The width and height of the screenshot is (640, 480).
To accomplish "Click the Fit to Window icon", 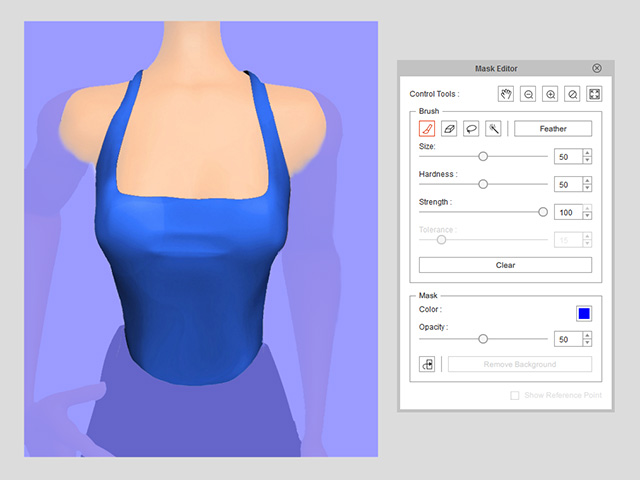I will 594,94.
